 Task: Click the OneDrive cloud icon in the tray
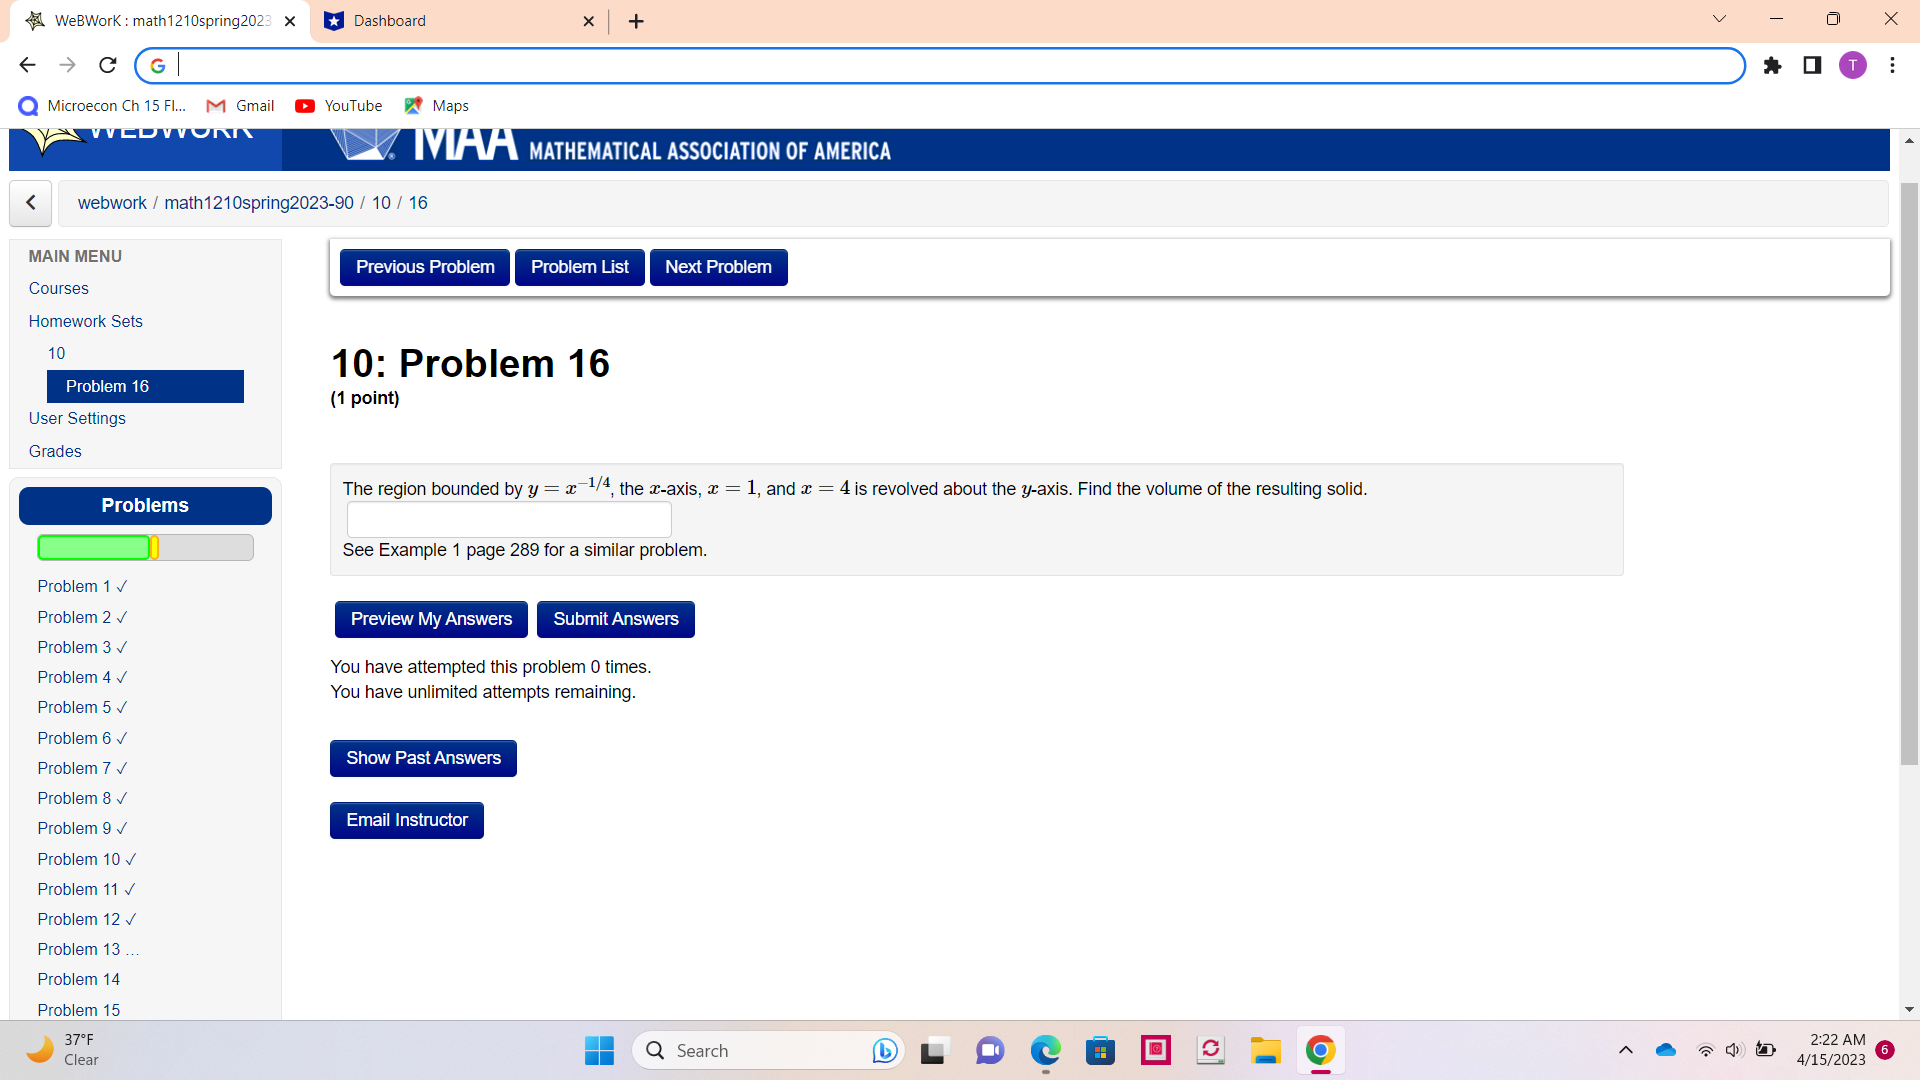click(1665, 1050)
